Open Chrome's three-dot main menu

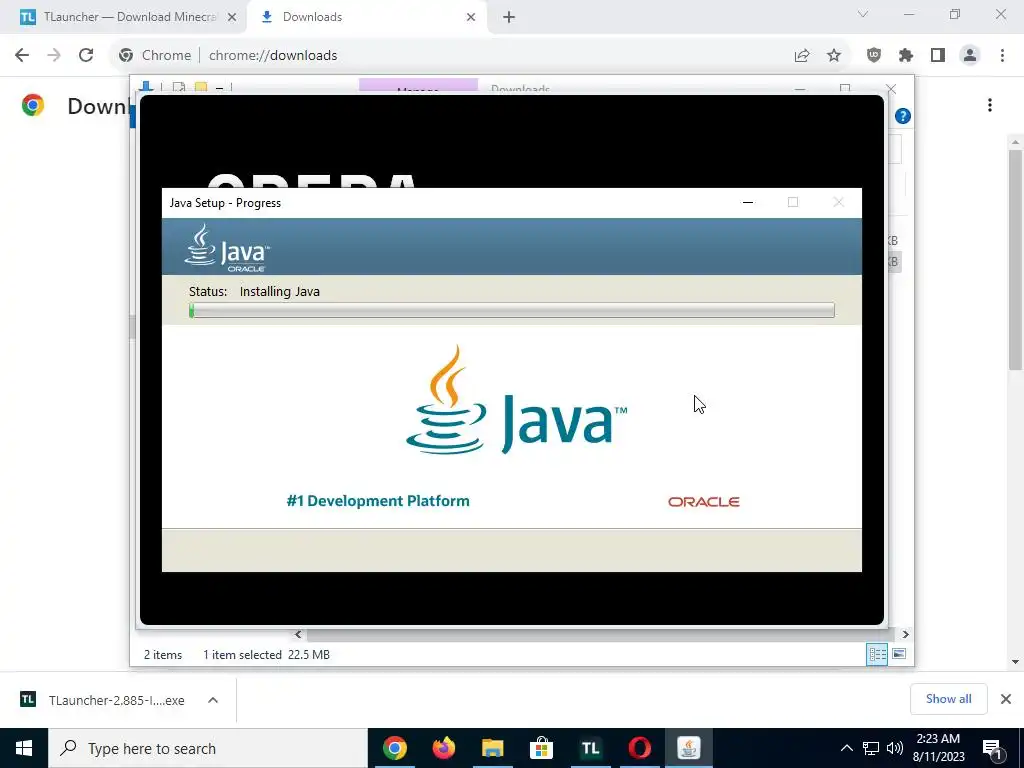pos(1002,56)
